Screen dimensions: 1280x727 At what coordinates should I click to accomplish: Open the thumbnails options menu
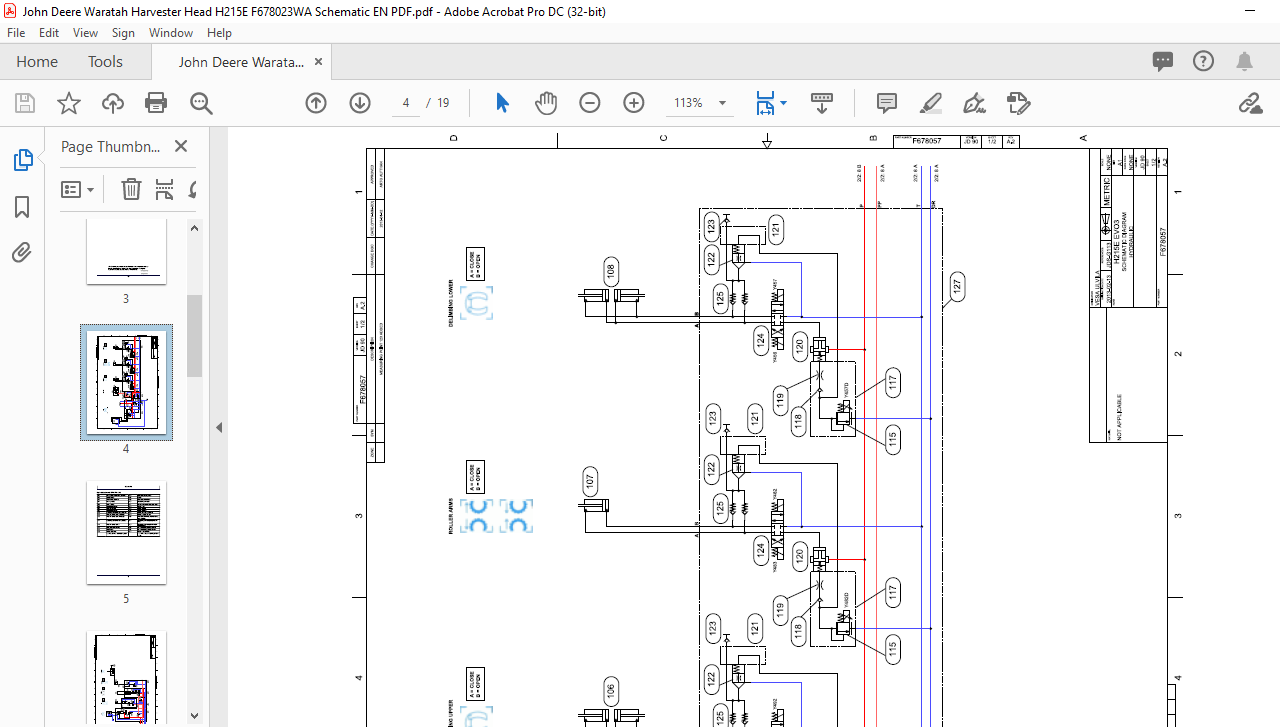[77, 189]
